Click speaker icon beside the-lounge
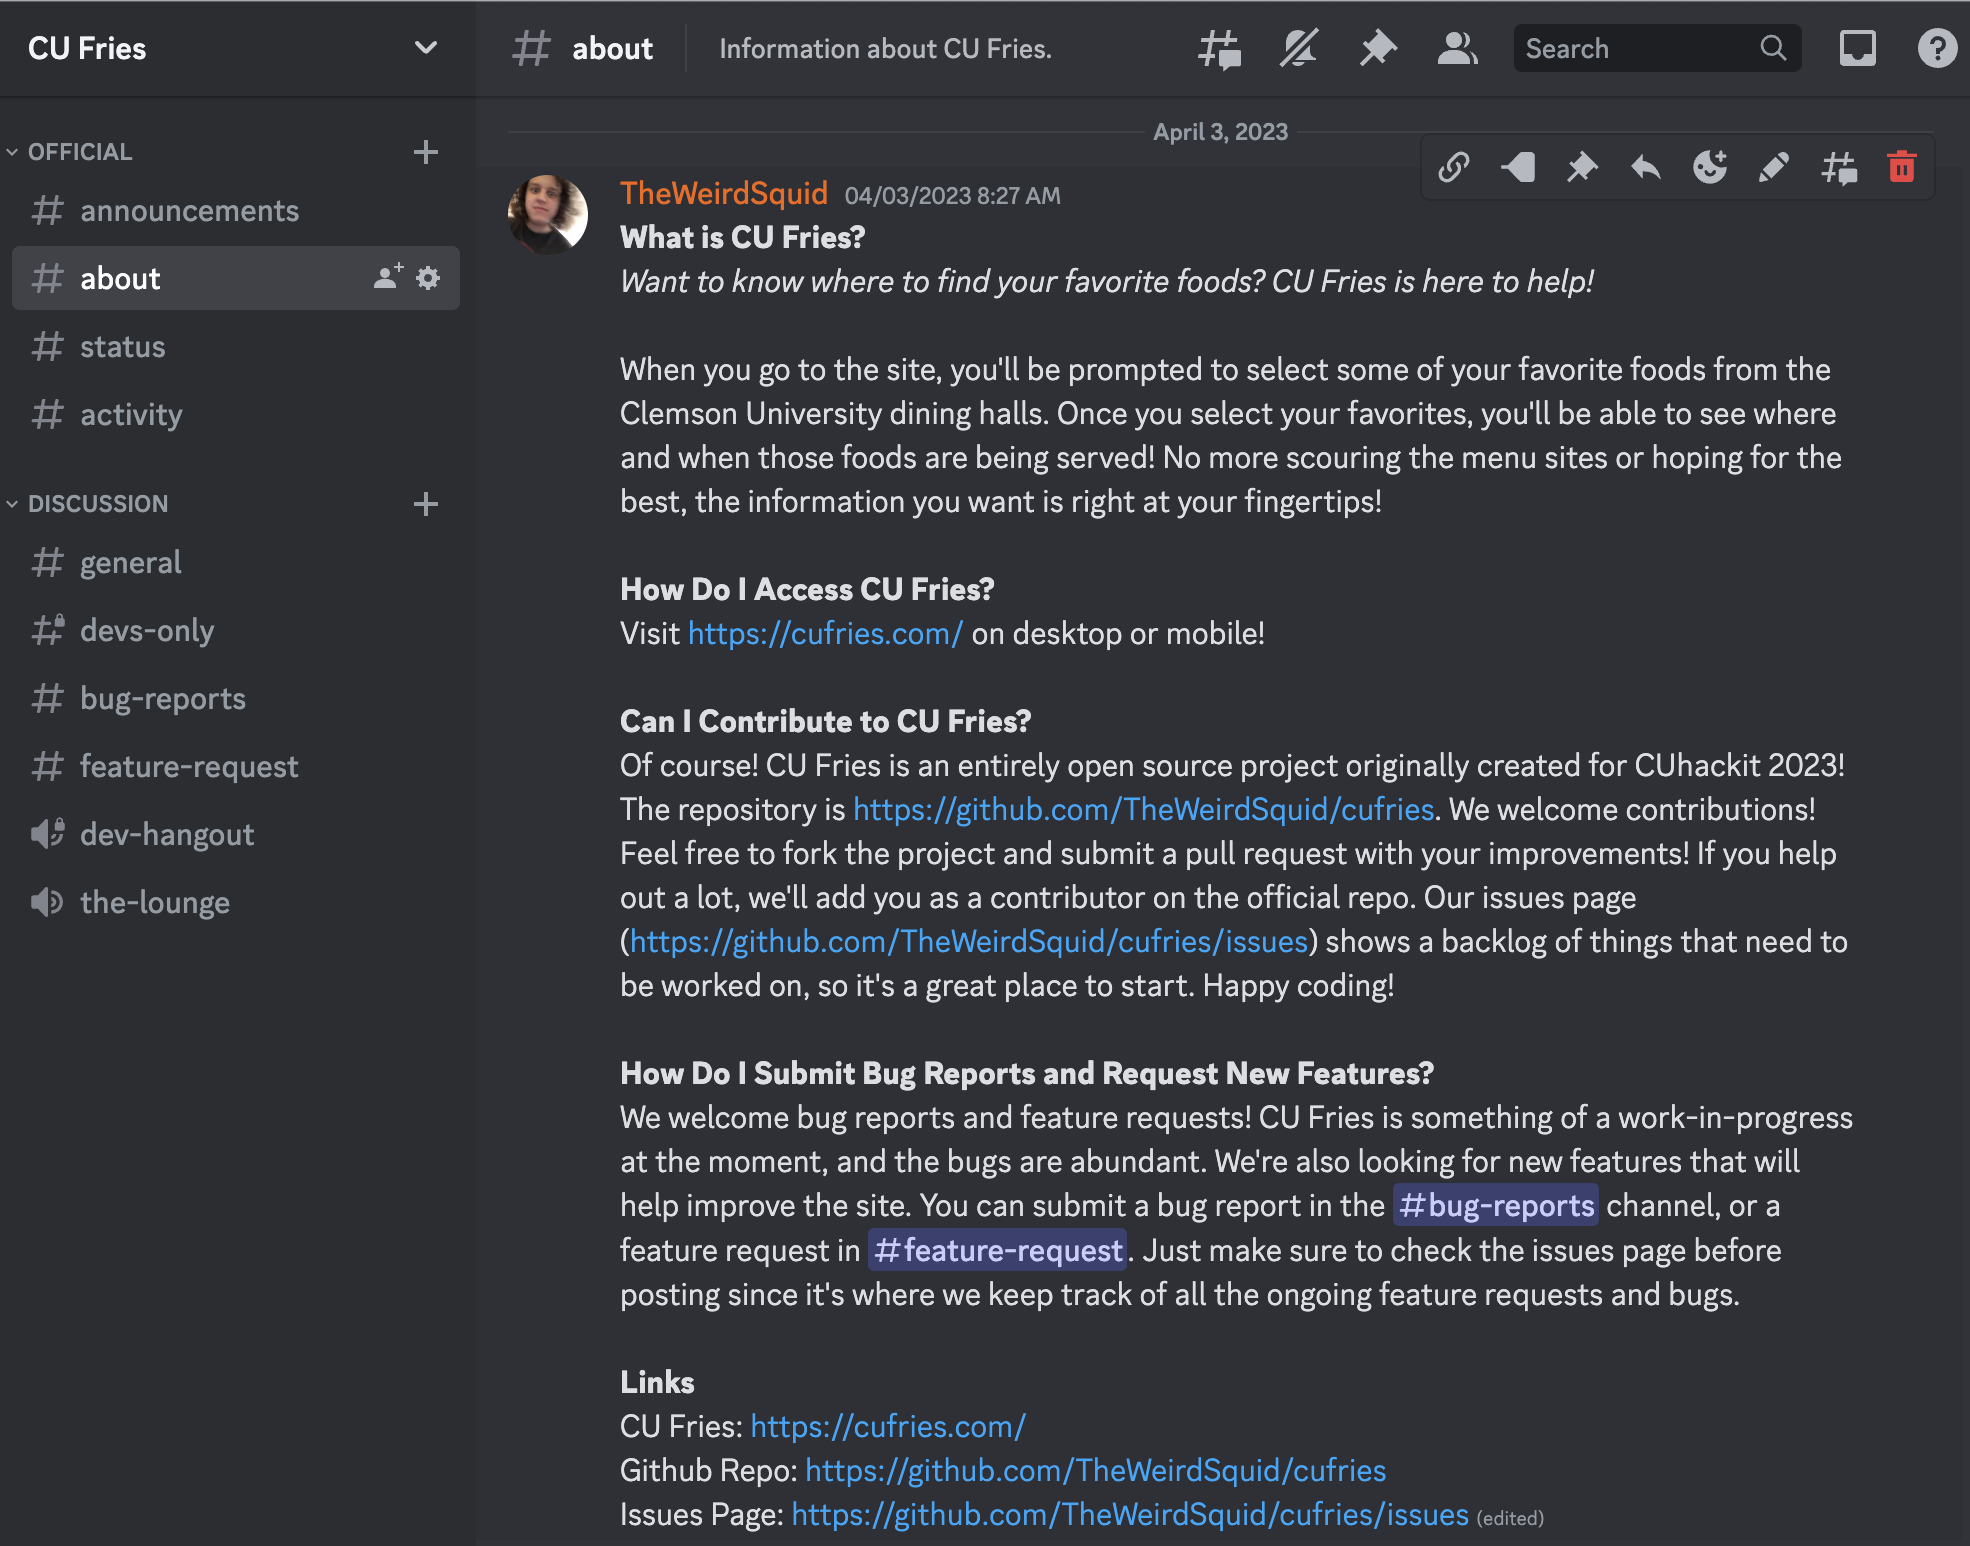The image size is (1970, 1546). coord(47,902)
